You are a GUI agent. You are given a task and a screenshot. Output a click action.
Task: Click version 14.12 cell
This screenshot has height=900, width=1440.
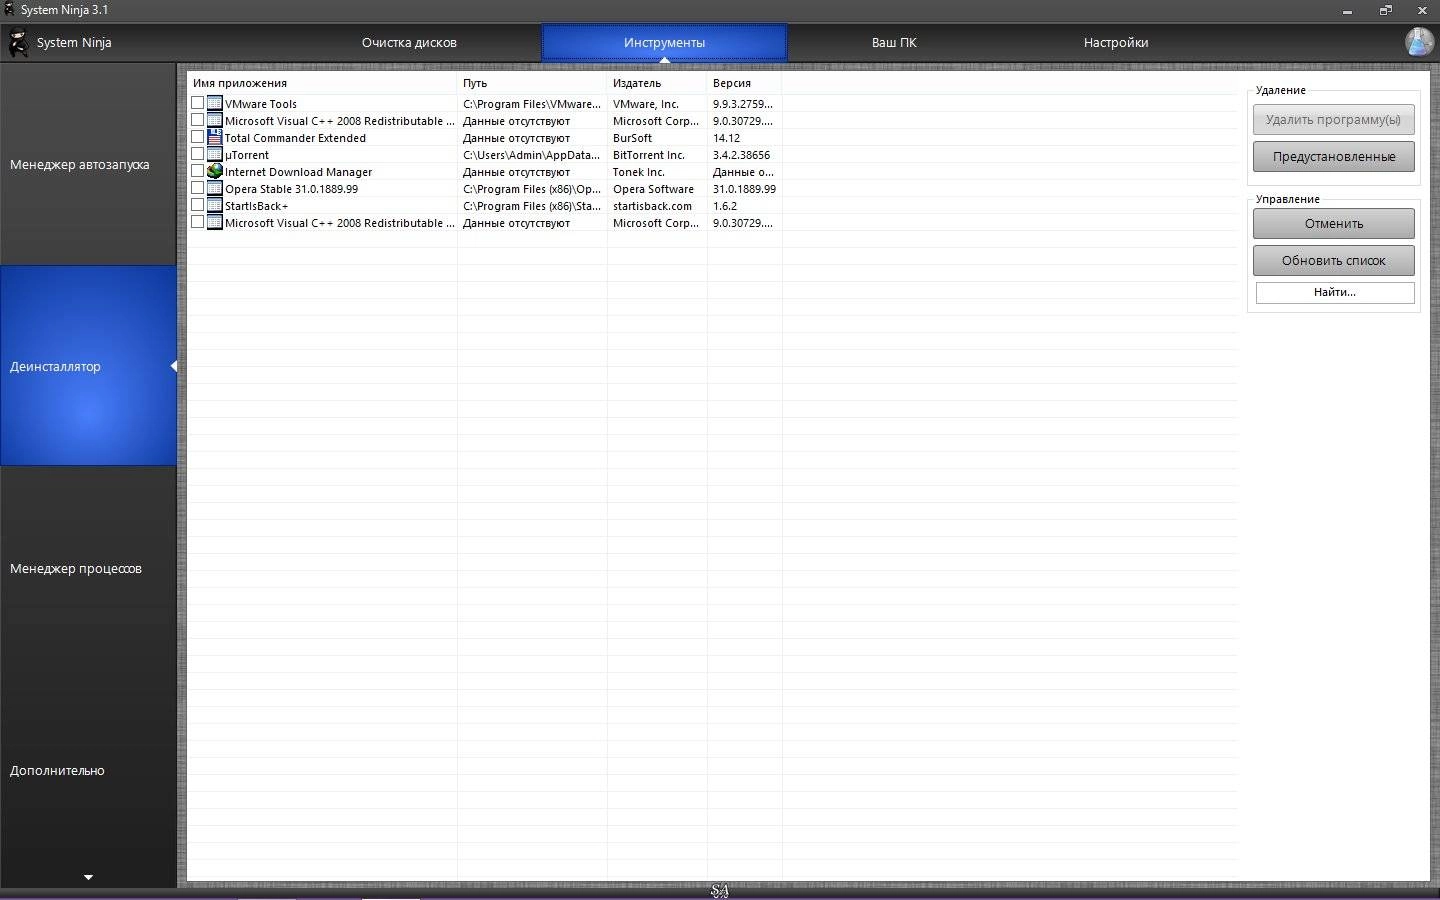coord(726,138)
